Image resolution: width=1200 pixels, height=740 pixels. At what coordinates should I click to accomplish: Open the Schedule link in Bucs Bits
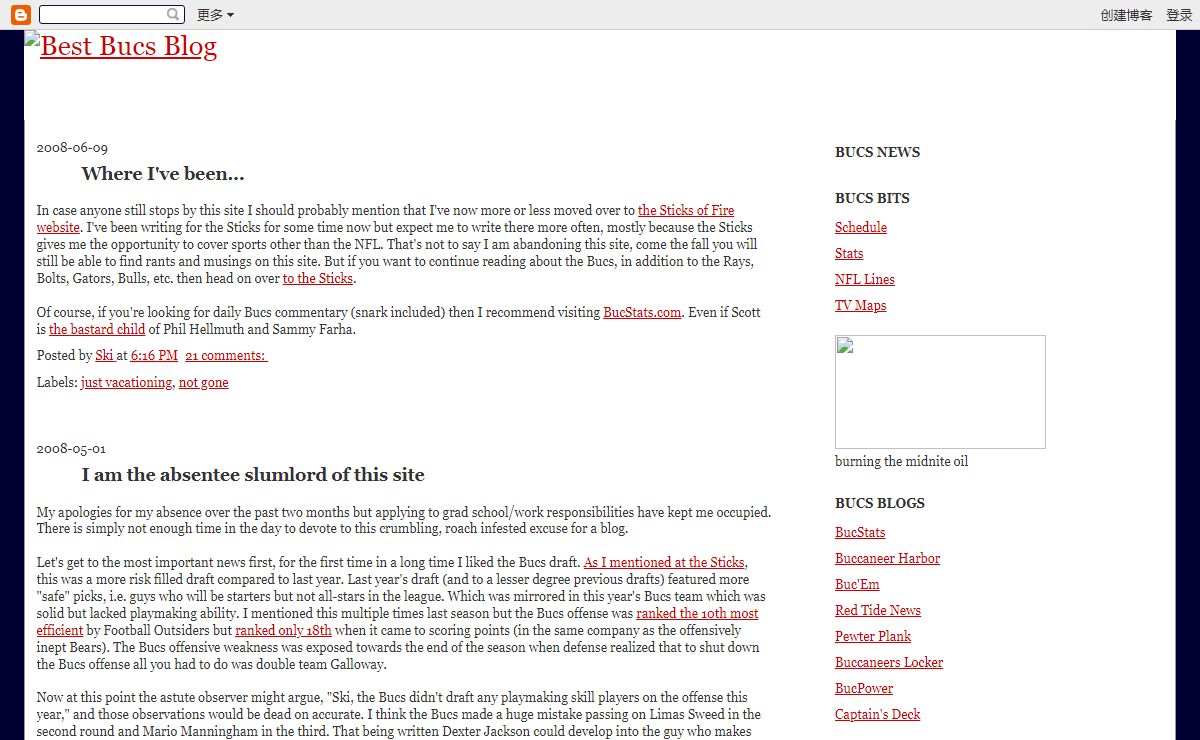tap(861, 227)
